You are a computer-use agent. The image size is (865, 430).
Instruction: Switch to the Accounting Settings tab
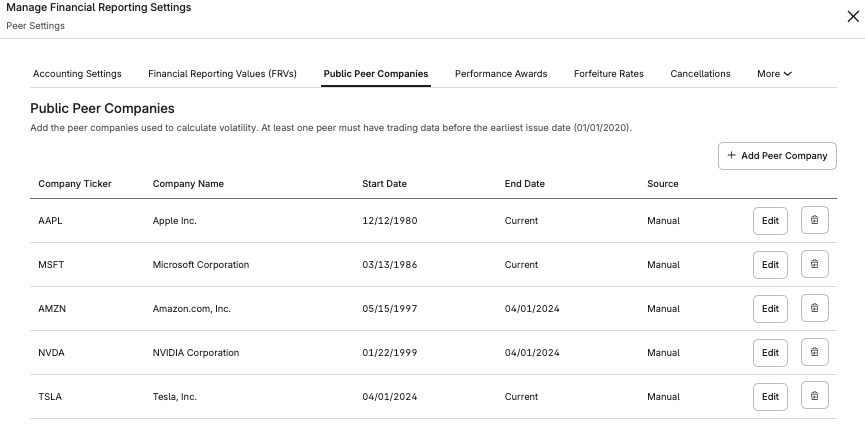77,74
